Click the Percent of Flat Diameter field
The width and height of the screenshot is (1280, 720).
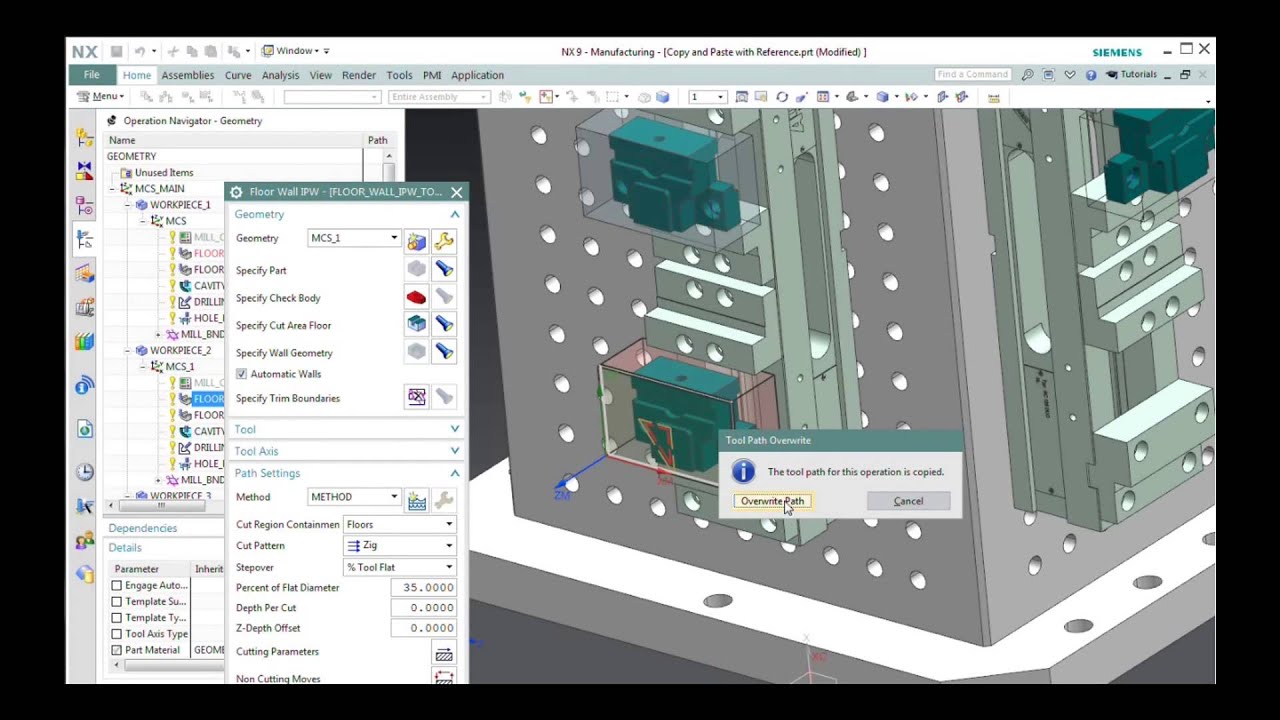tap(423, 587)
